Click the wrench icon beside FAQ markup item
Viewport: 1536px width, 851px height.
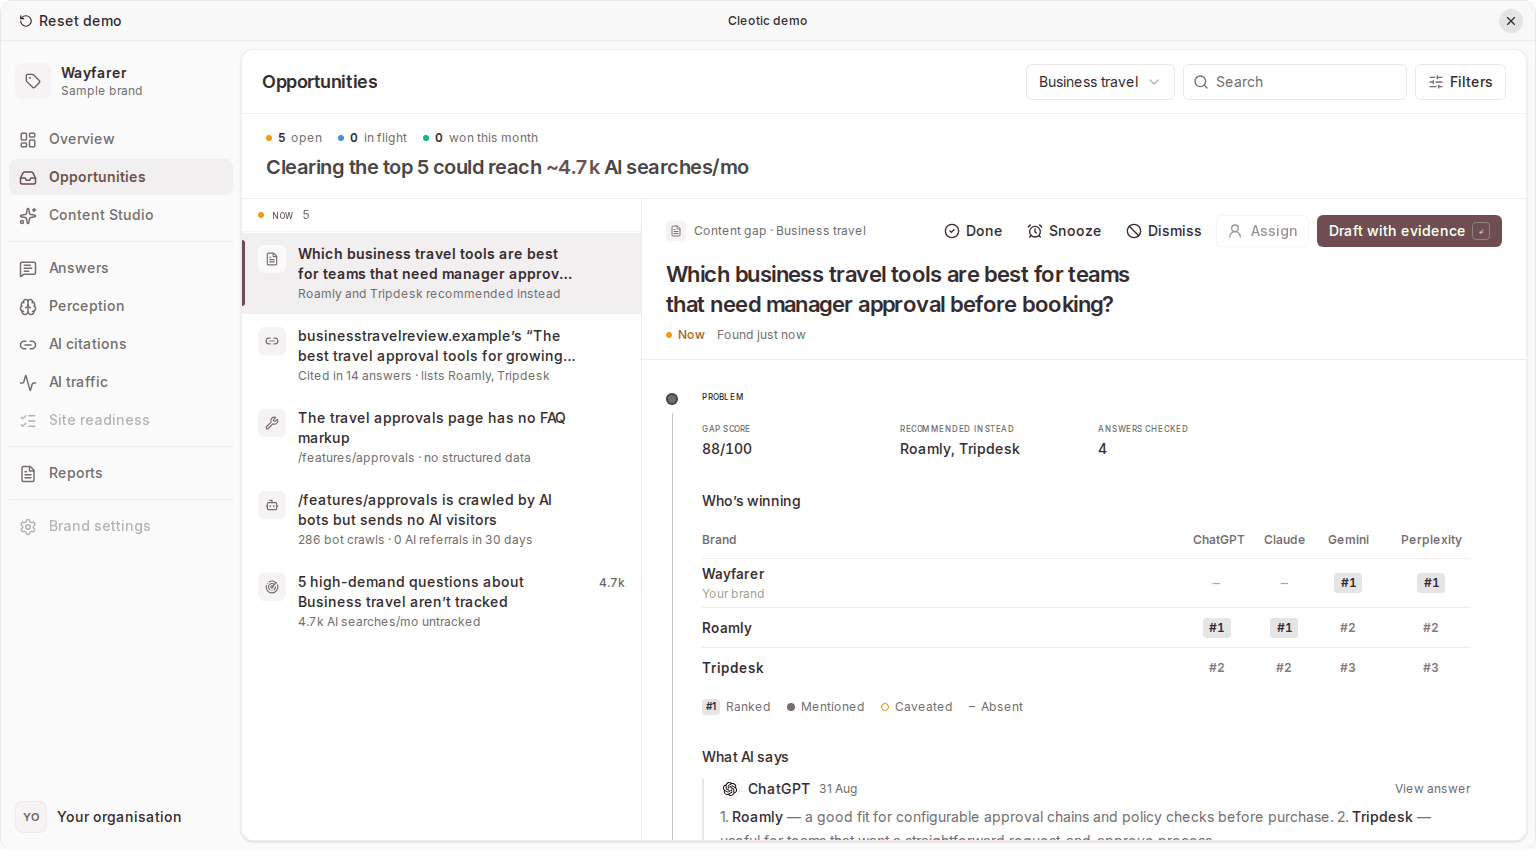pos(272,423)
